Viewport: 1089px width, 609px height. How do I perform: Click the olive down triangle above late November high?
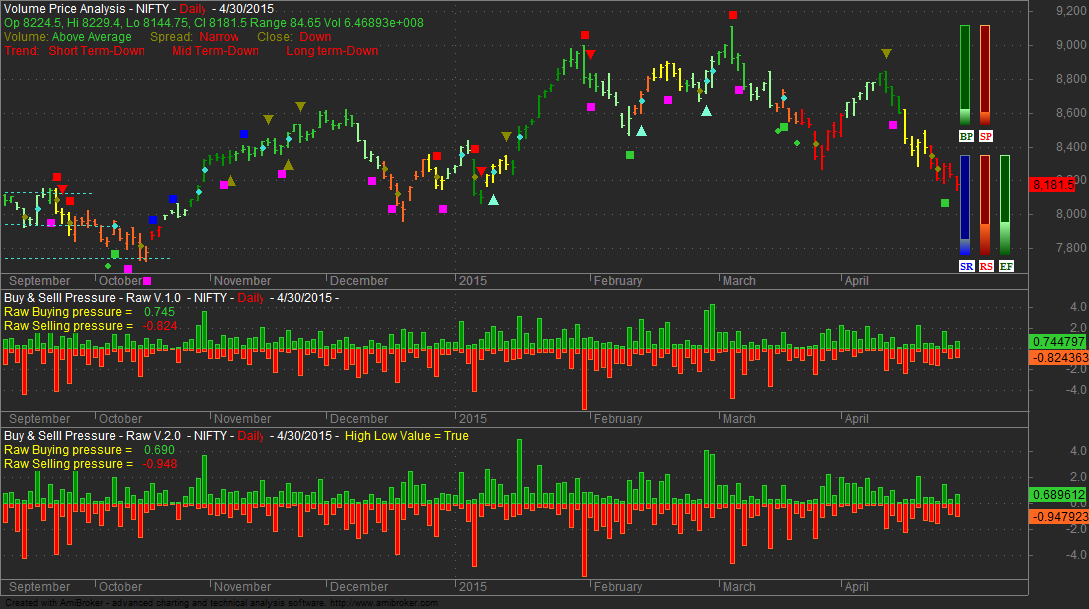(x=300, y=107)
